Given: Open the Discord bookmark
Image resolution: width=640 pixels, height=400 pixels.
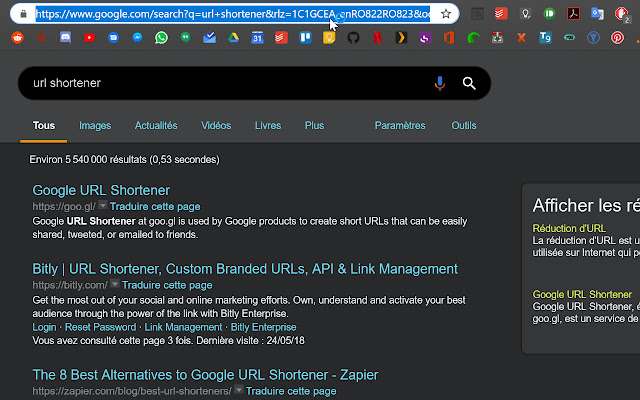Looking at the screenshot, I should point(65,38).
